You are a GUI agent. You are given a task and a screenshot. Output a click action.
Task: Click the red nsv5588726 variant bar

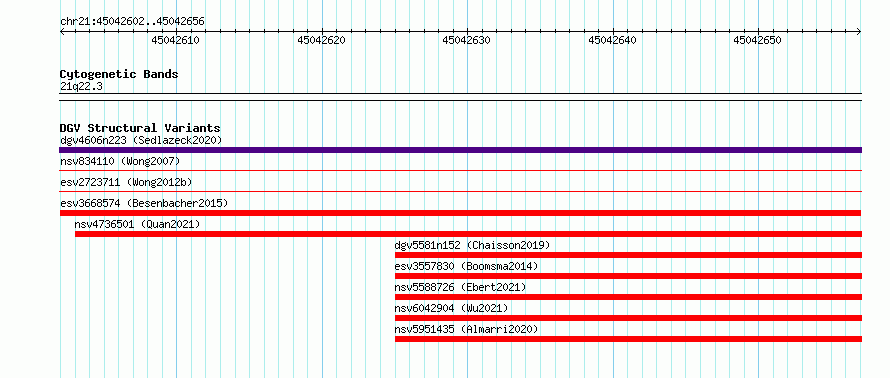click(x=628, y=297)
